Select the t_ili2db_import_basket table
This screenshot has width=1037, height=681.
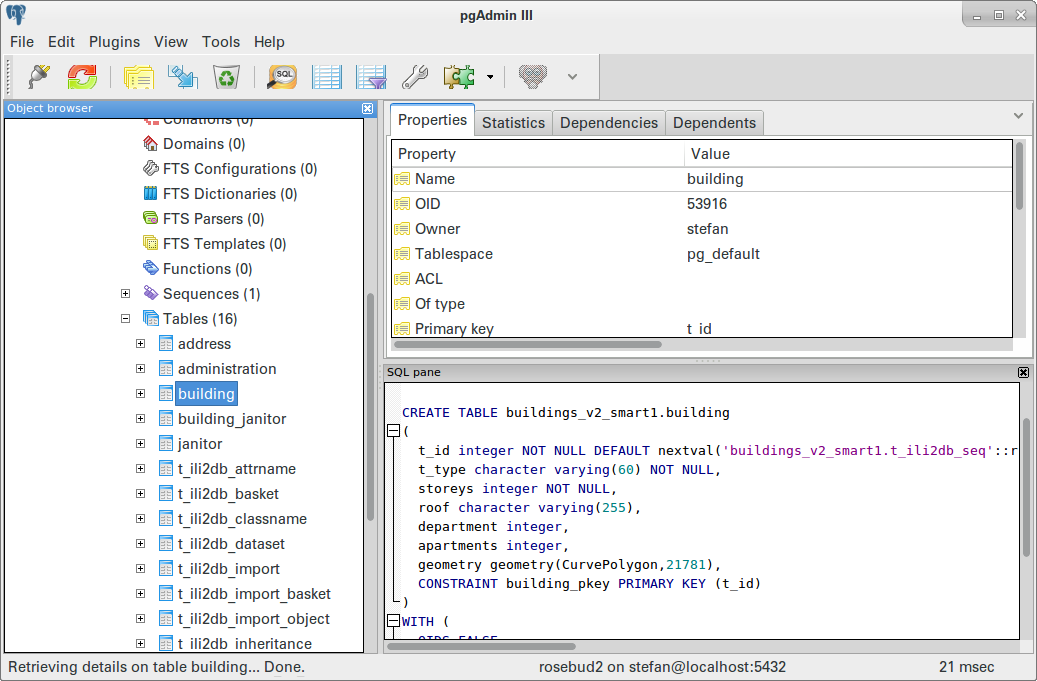pyautogui.click(x=254, y=594)
